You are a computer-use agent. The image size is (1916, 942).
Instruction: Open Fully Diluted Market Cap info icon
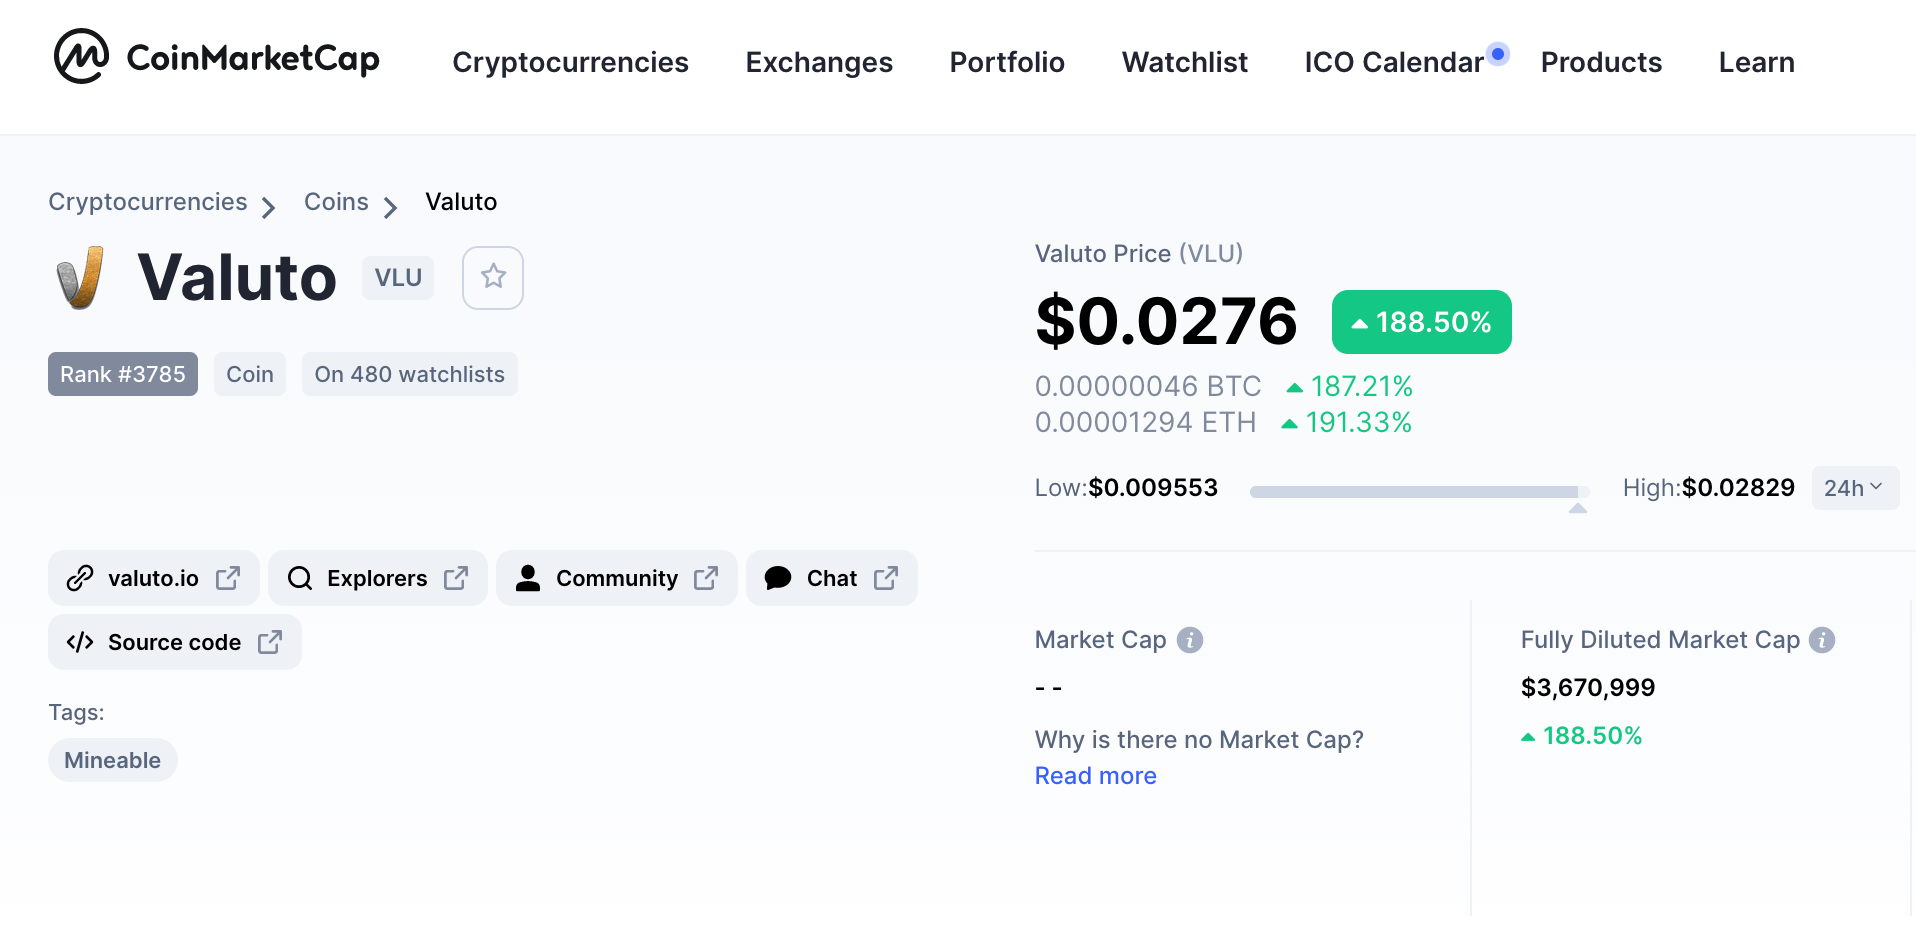[x=1822, y=640]
